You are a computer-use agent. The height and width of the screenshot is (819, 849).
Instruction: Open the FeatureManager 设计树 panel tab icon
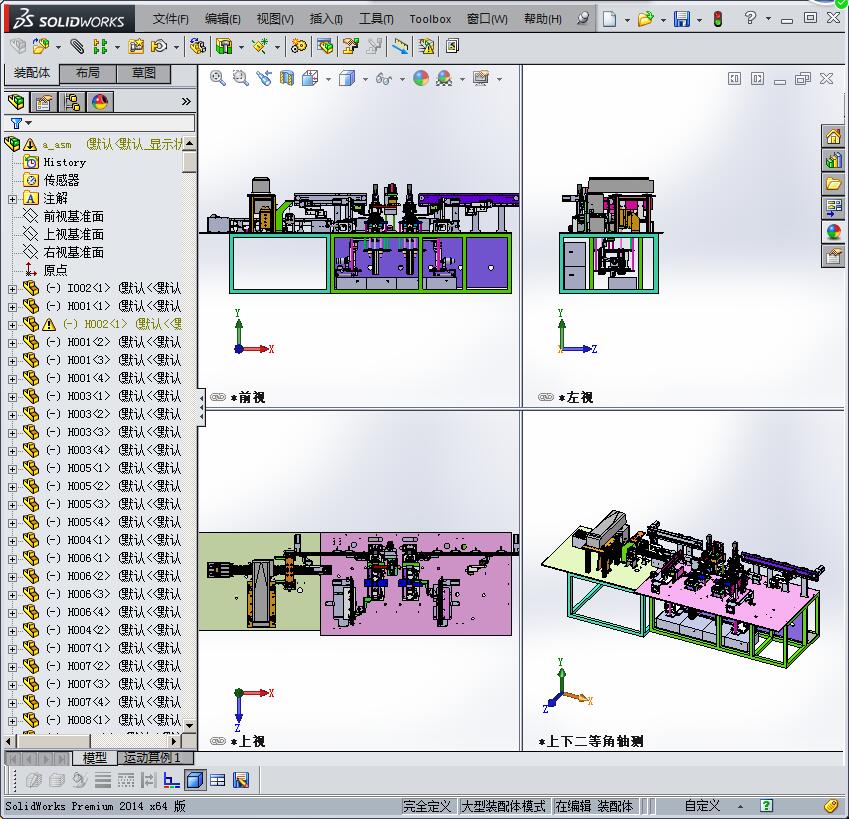click(14, 101)
